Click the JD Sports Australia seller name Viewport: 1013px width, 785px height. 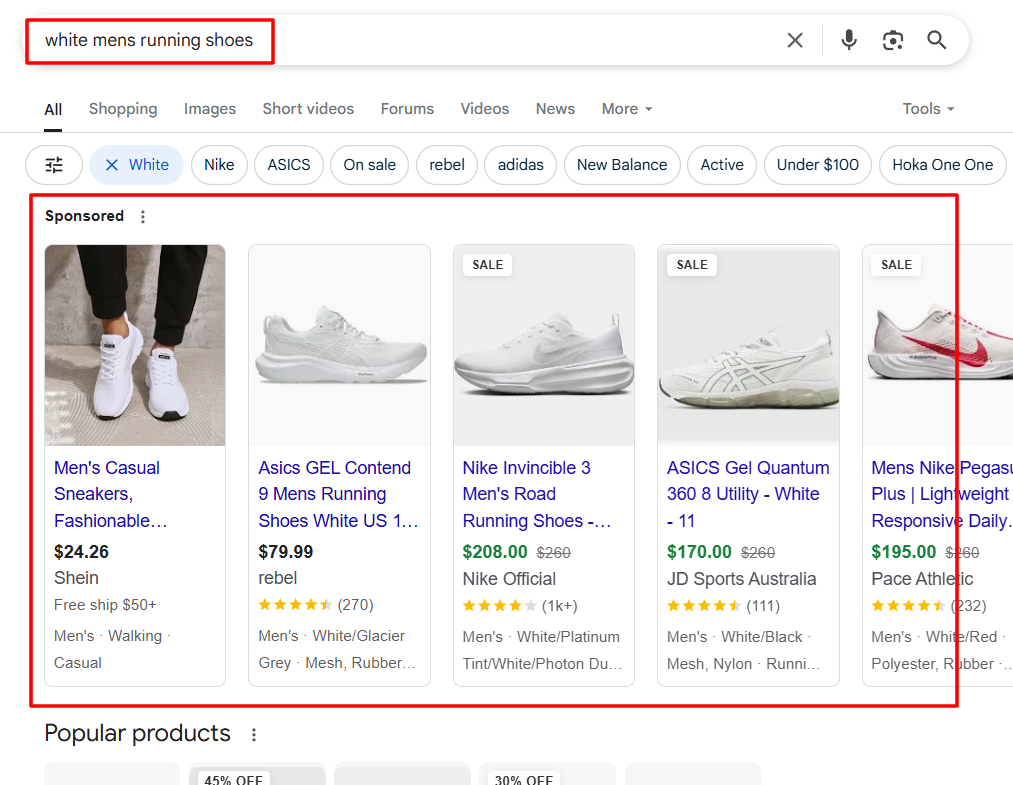(742, 579)
